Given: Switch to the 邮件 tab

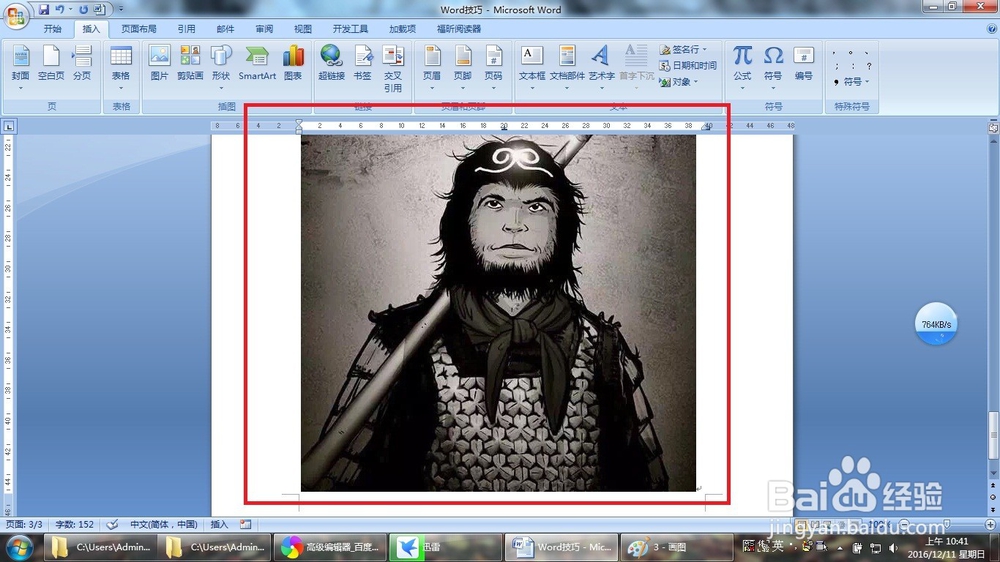Looking at the screenshot, I should tap(225, 29).
